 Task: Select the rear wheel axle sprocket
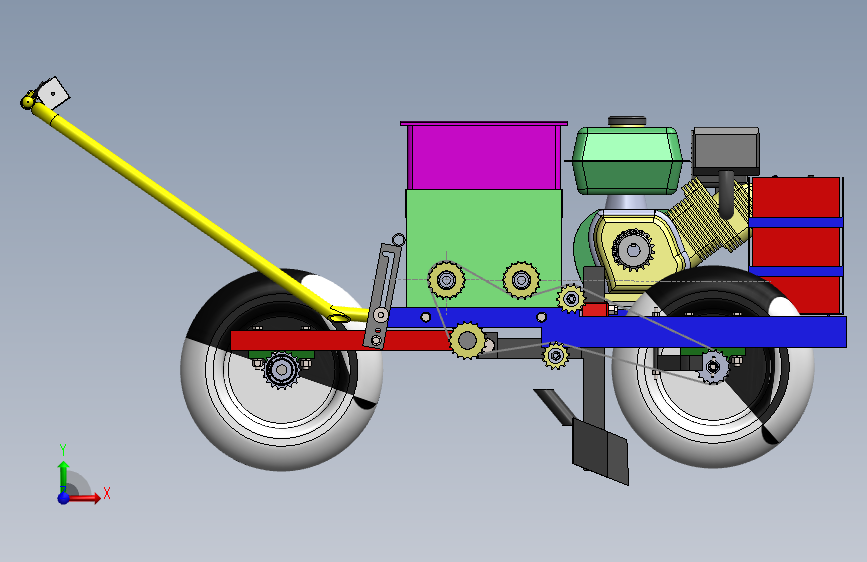pos(713,367)
